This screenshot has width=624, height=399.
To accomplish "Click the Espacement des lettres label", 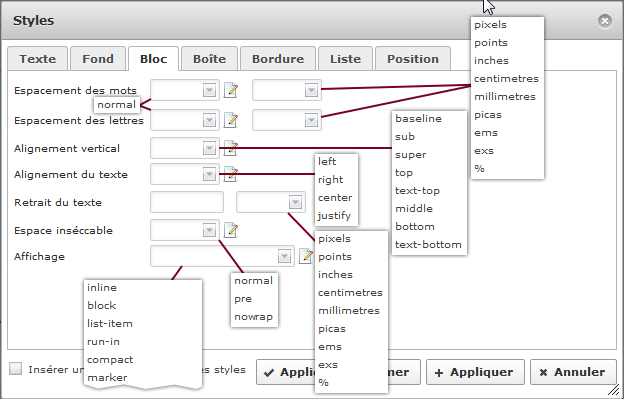I will (x=79, y=120).
